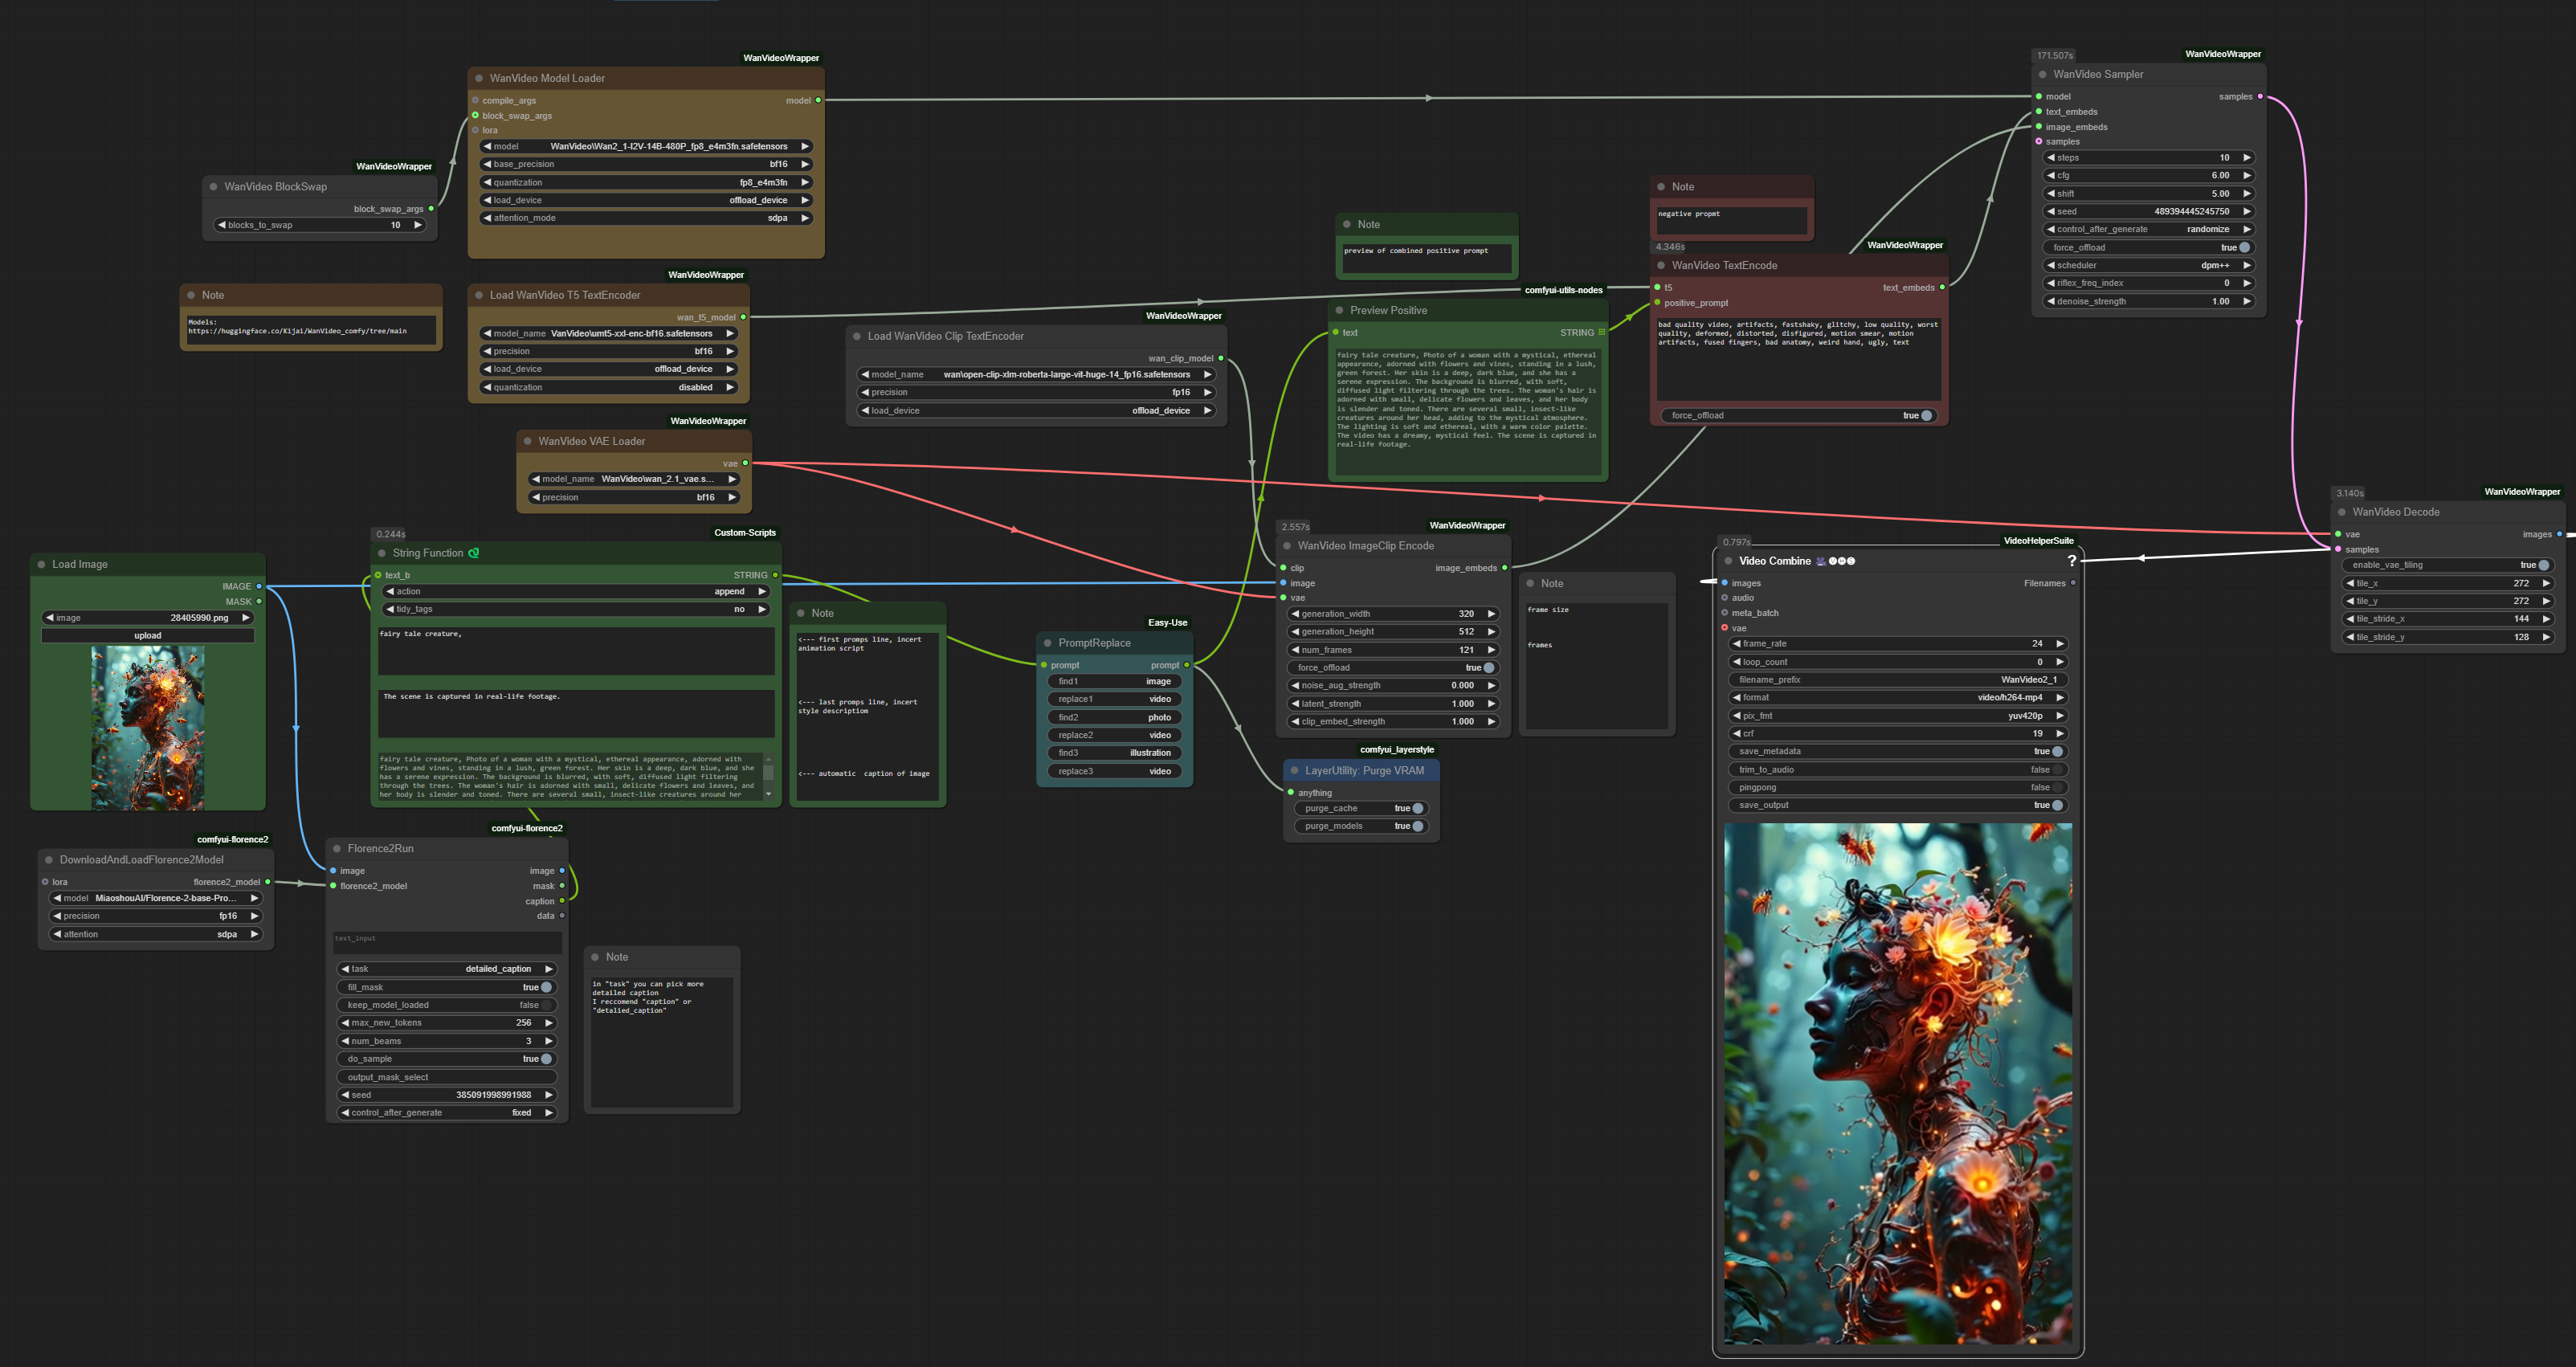Screen dimensions: 2576x1367
Task: Increase steps value with right arrow
Action: click(x=2247, y=158)
